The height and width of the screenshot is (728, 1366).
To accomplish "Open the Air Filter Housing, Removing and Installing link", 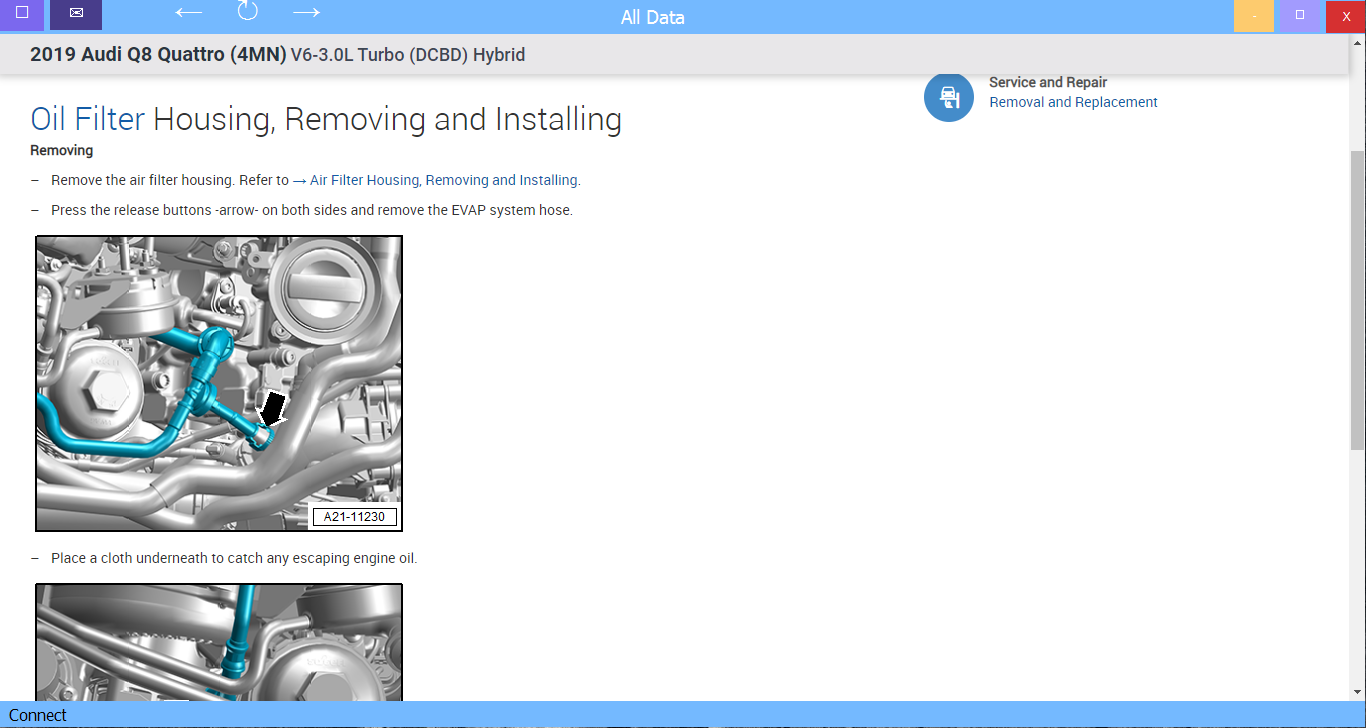I will pyautogui.click(x=444, y=180).
